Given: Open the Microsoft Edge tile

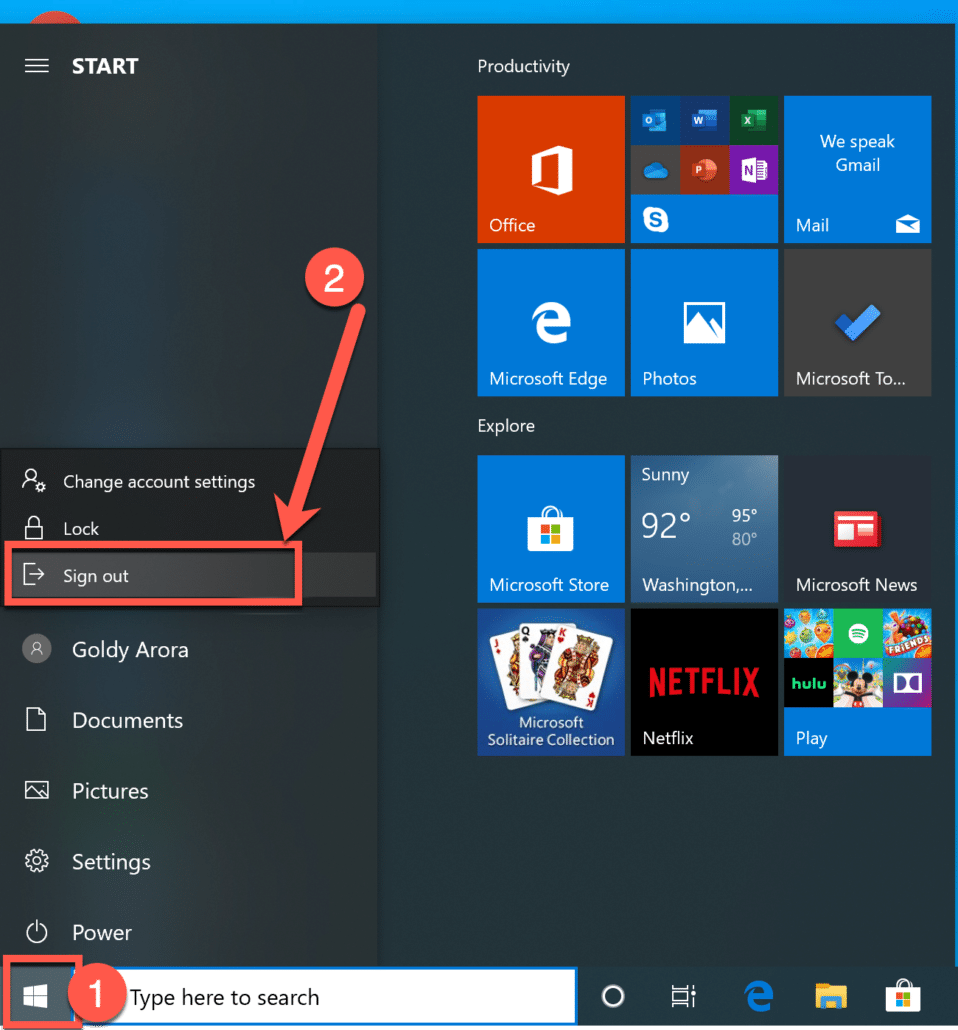Looking at the screenshot, I should point(551,323).
